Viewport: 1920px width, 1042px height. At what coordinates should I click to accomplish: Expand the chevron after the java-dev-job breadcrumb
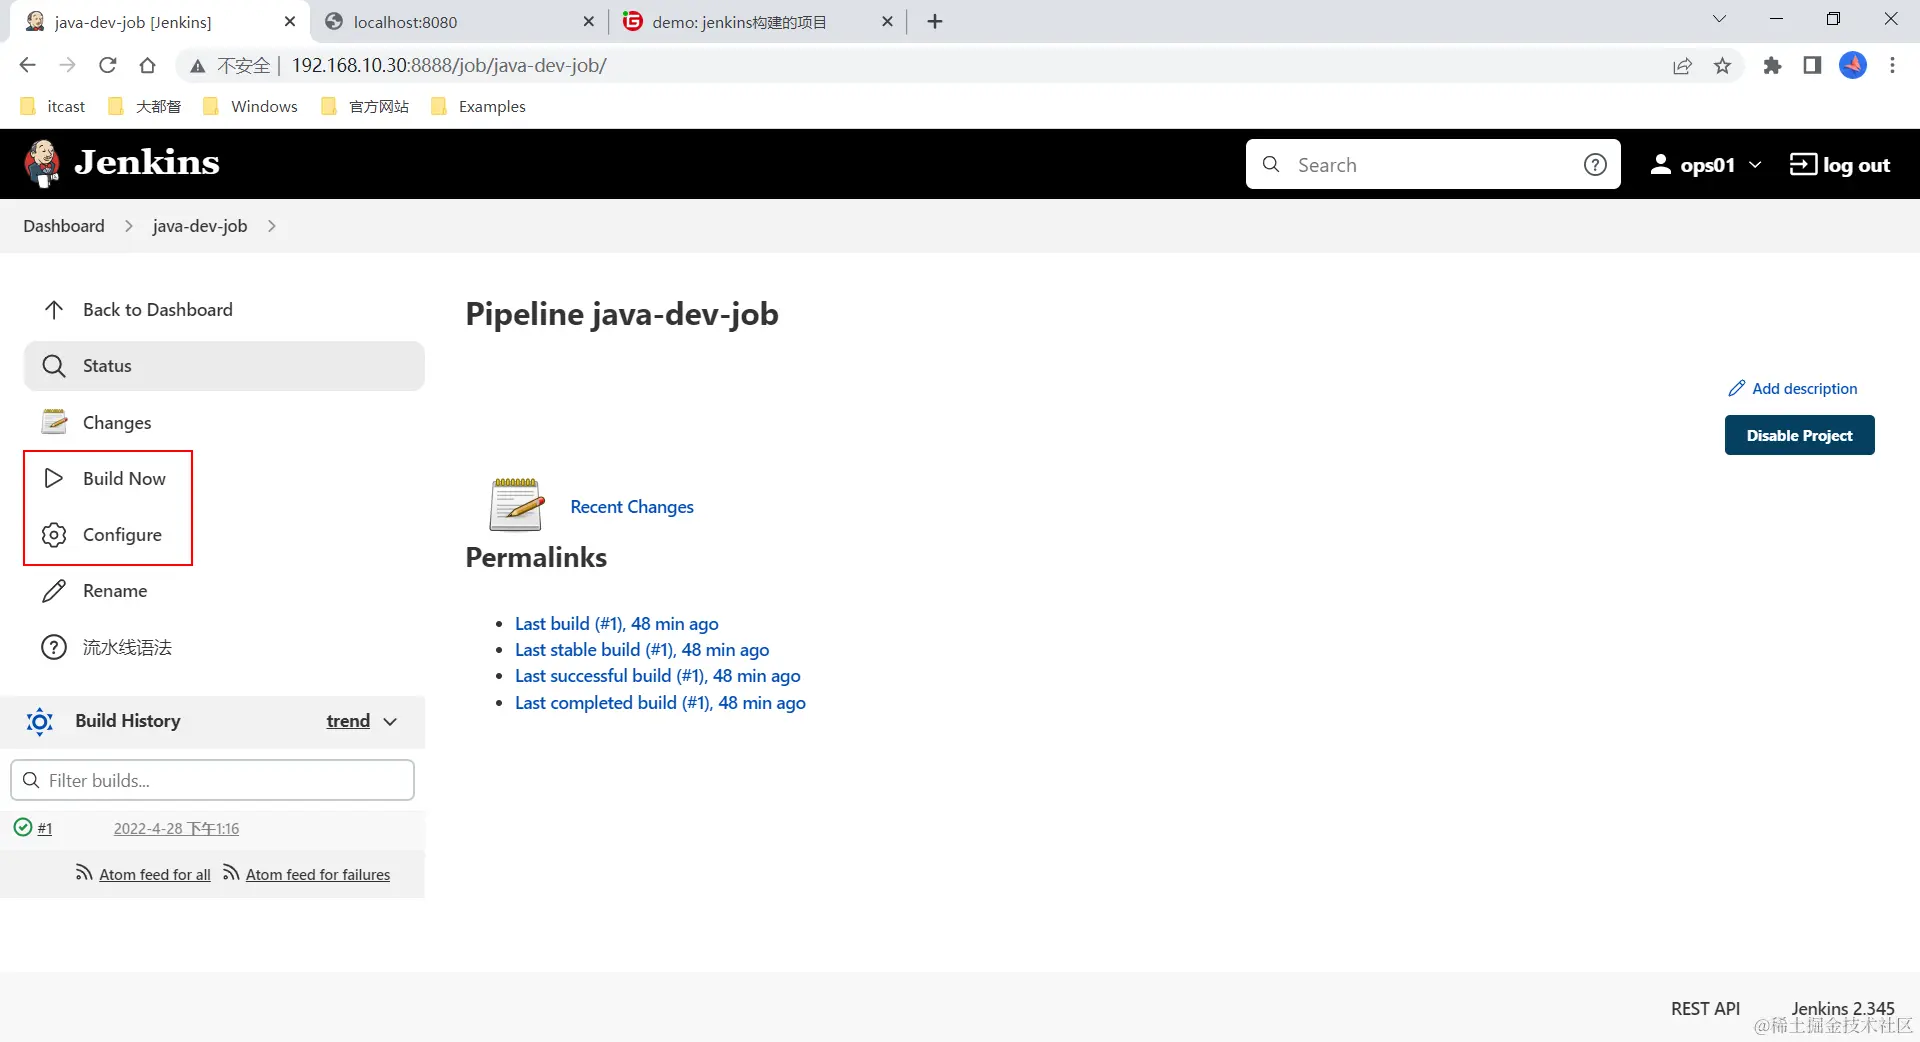coord(271,226)
